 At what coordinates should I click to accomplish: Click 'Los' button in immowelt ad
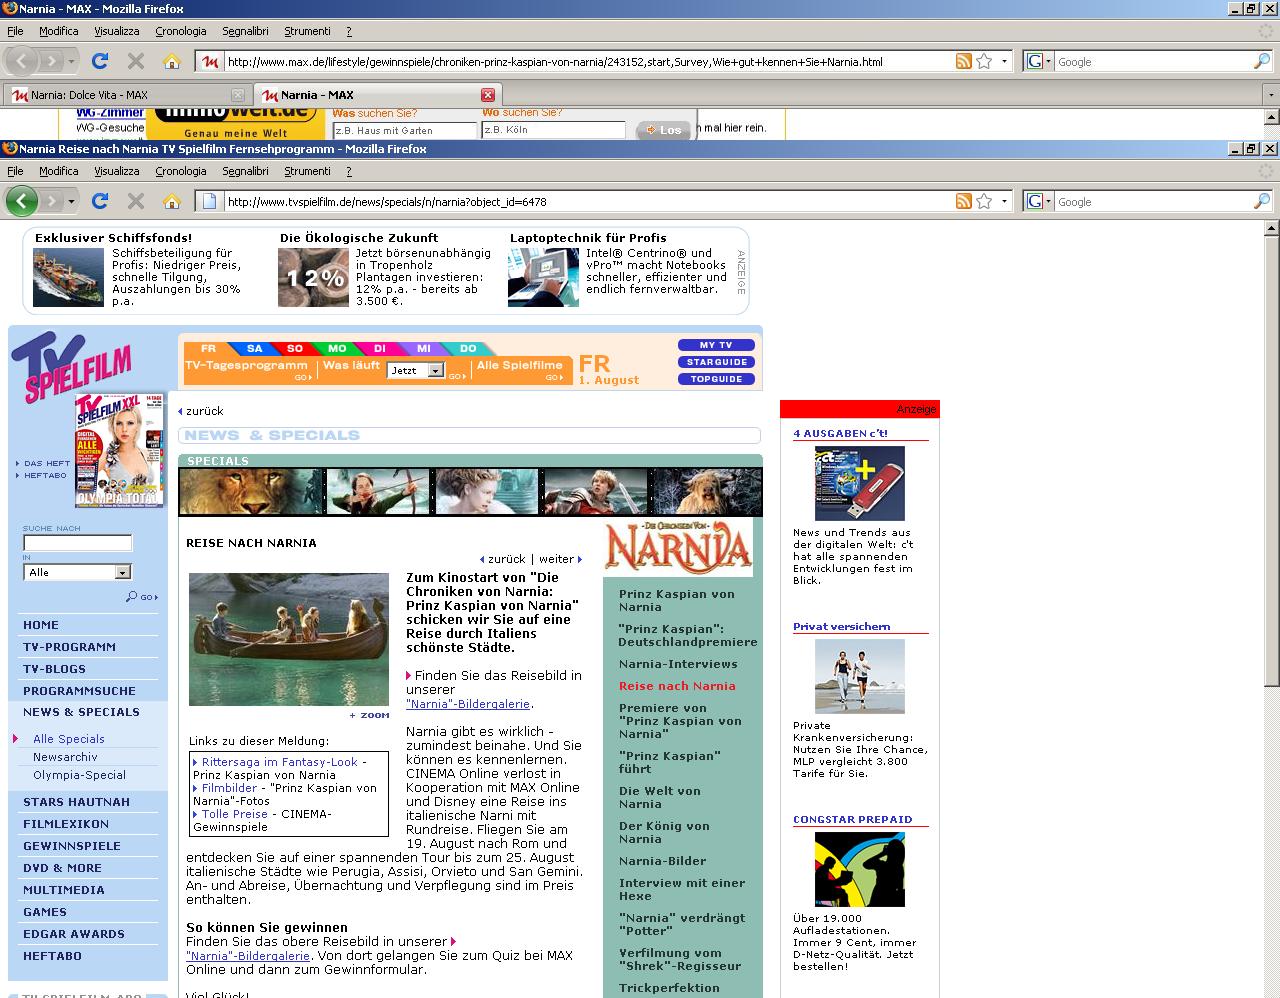click(x=664, y=130)
